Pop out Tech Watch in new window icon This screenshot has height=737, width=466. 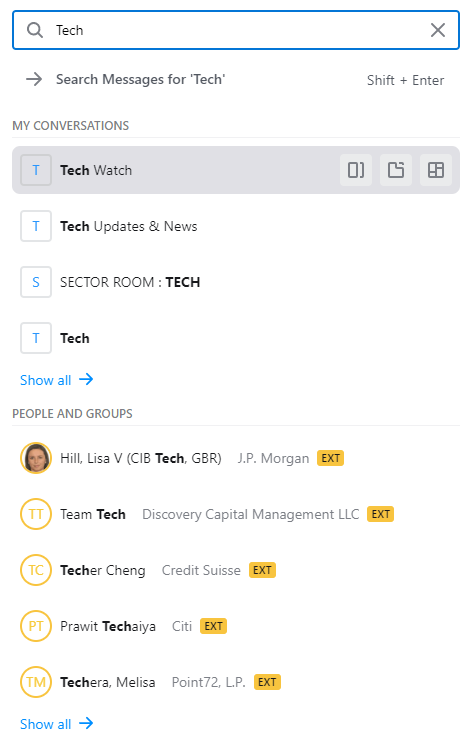coord(396,170)
